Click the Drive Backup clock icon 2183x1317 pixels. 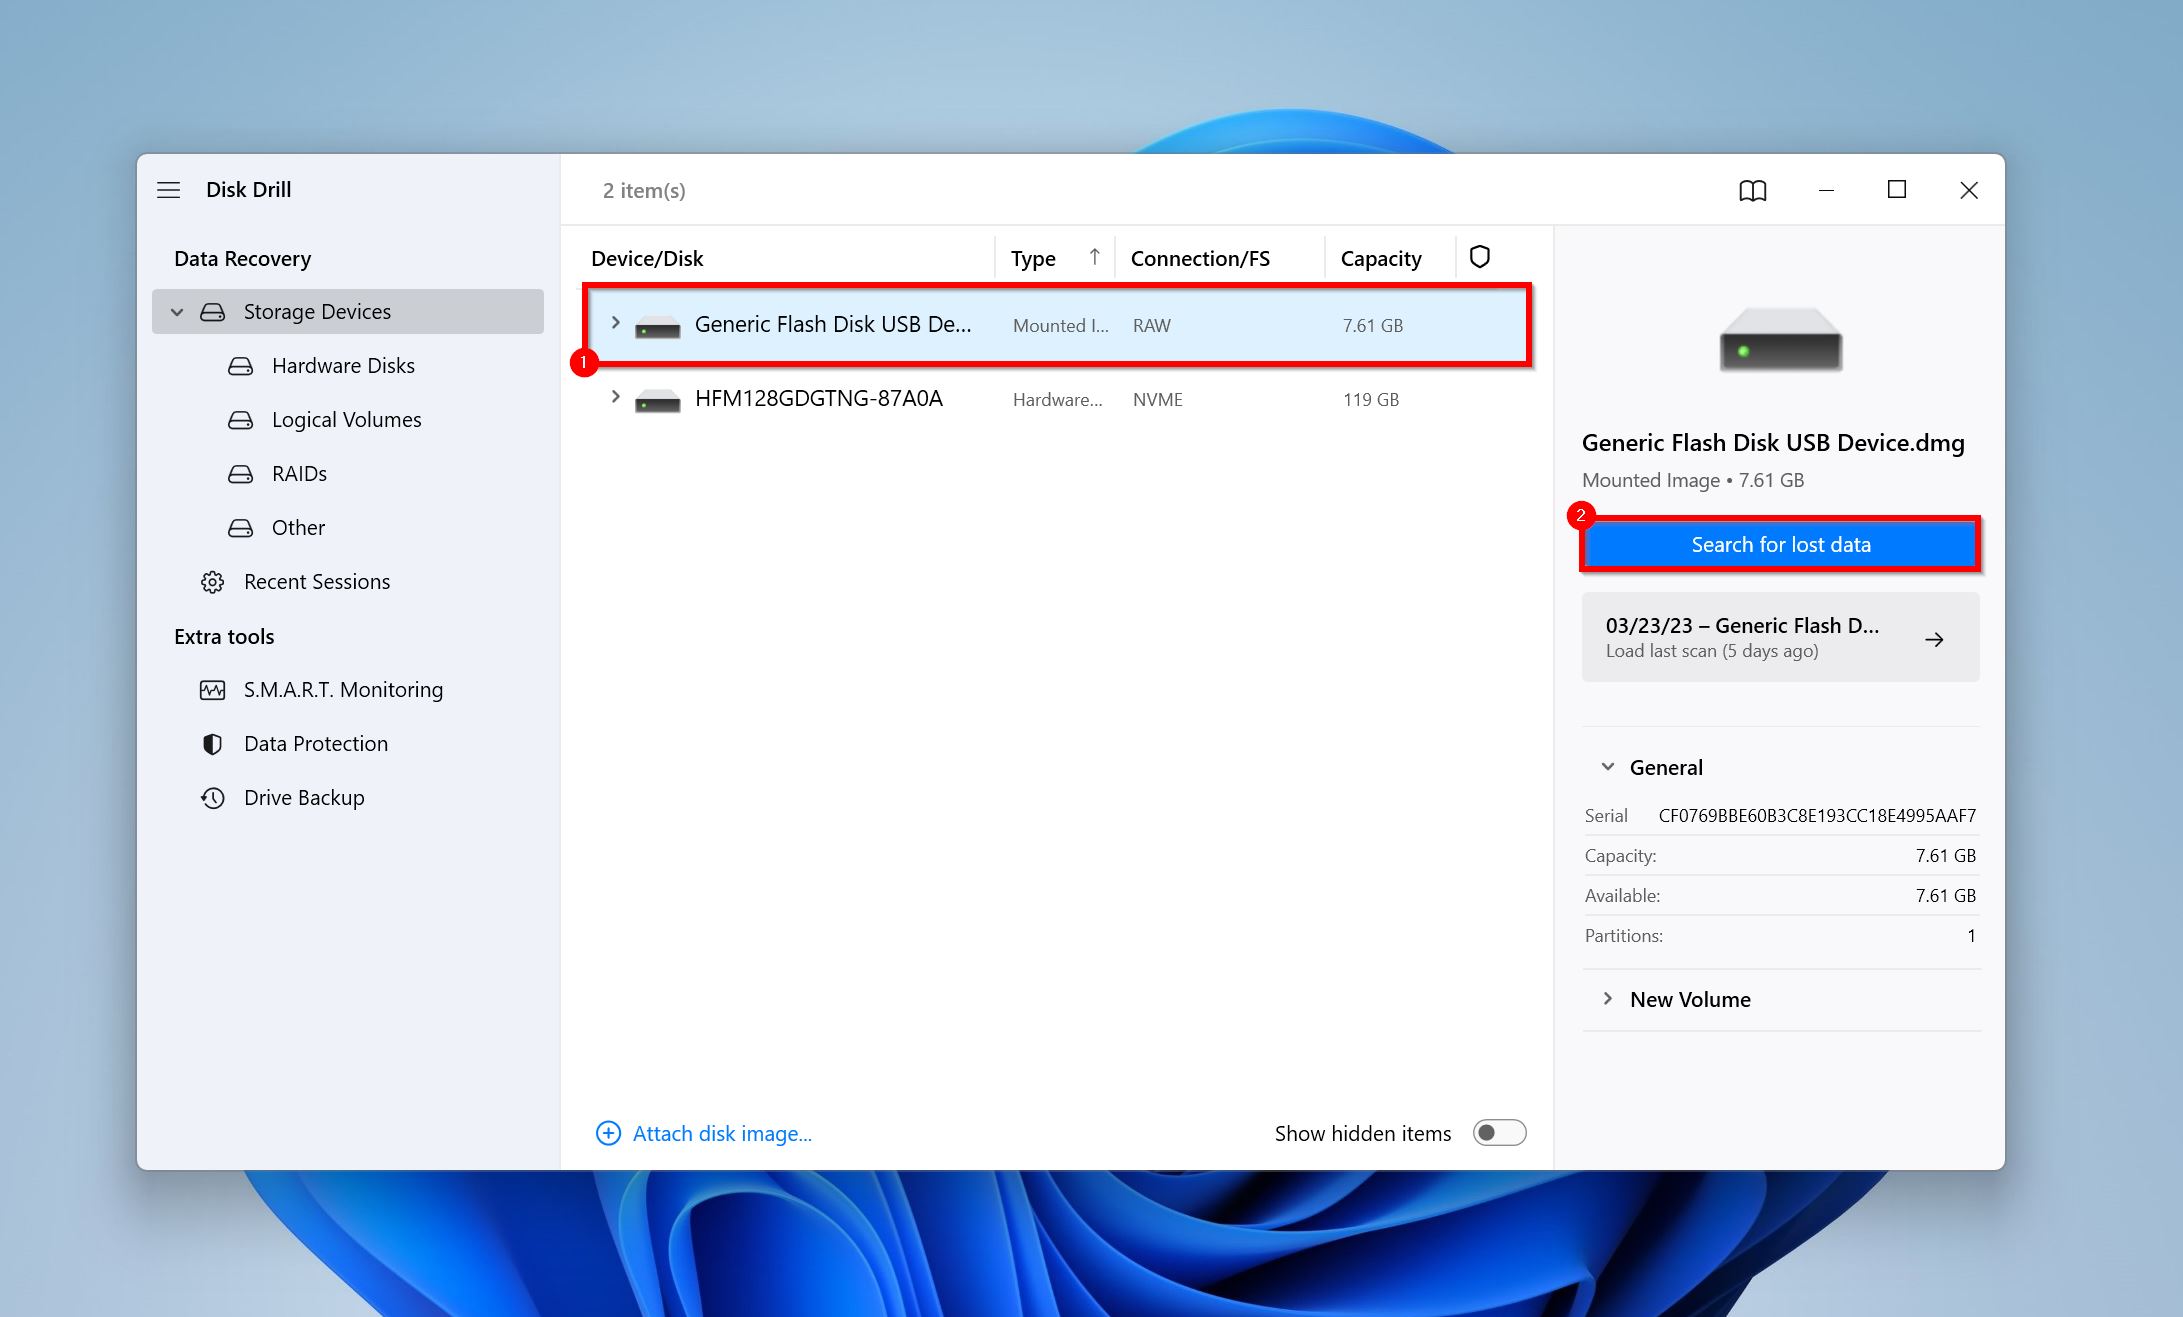pos(212,798)
